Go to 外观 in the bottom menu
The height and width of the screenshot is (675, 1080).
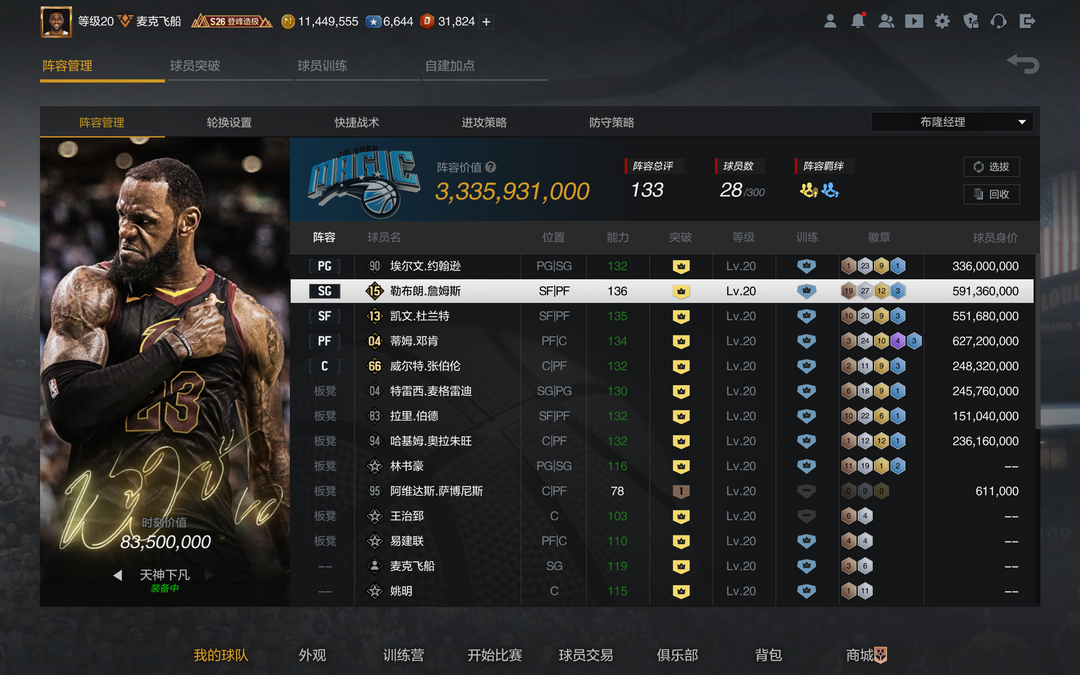(x=312, y=655)
